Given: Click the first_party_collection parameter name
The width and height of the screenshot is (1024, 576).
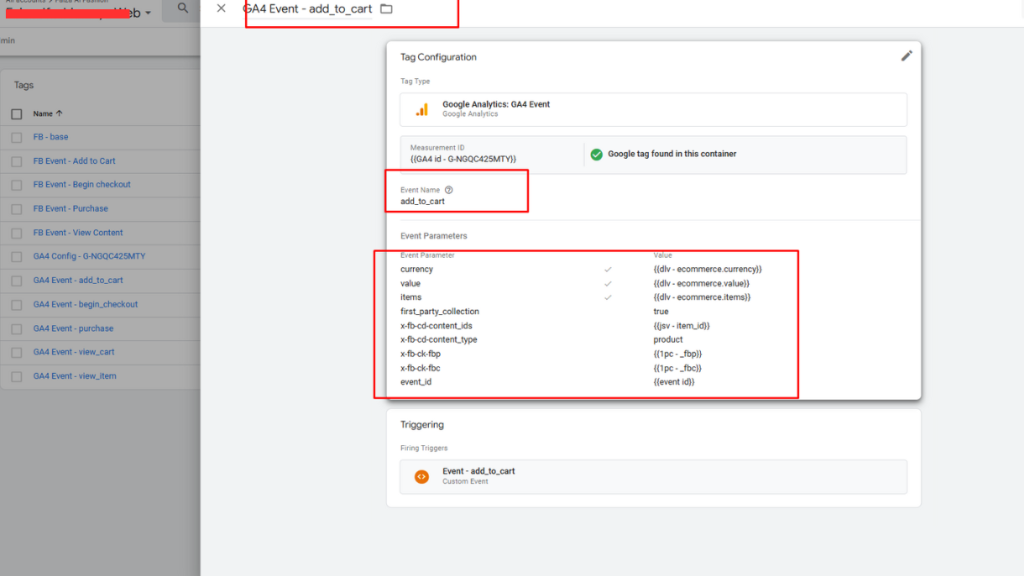Looking at the screenshot, I should [440, 312].
